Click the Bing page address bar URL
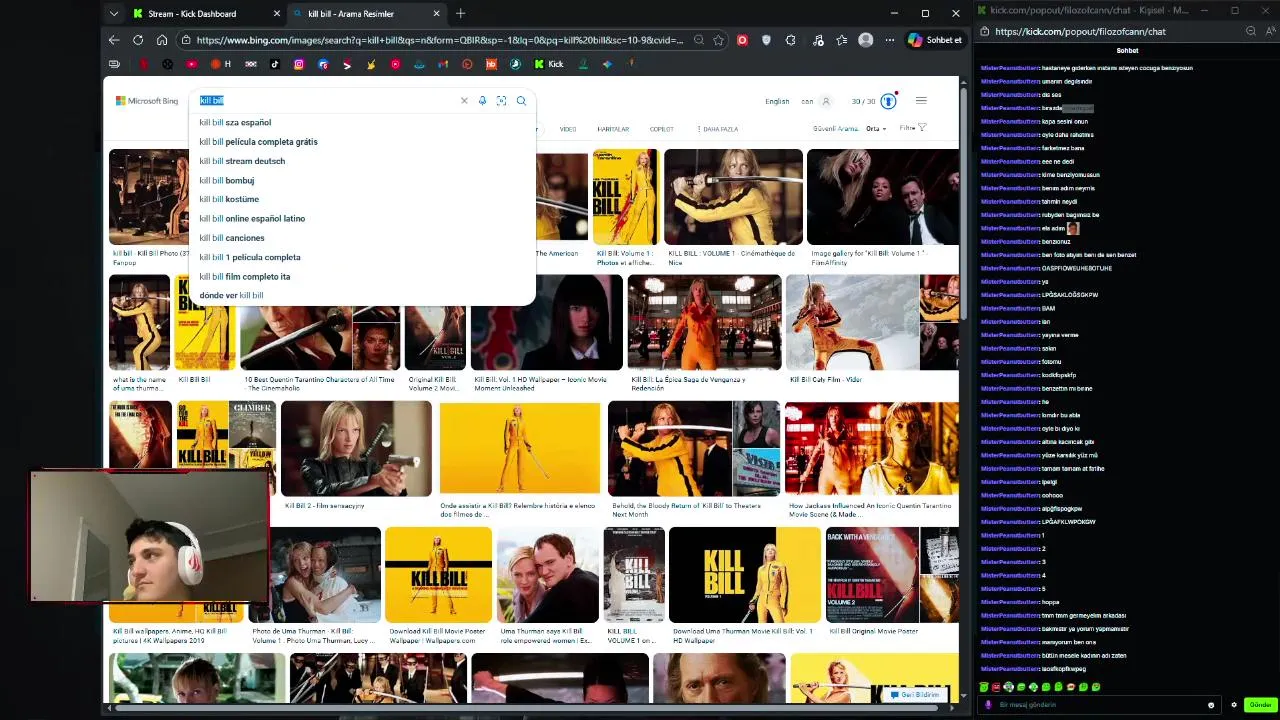Image resolution: width=1280 pixels, height=720 pixels. [440, 40]
